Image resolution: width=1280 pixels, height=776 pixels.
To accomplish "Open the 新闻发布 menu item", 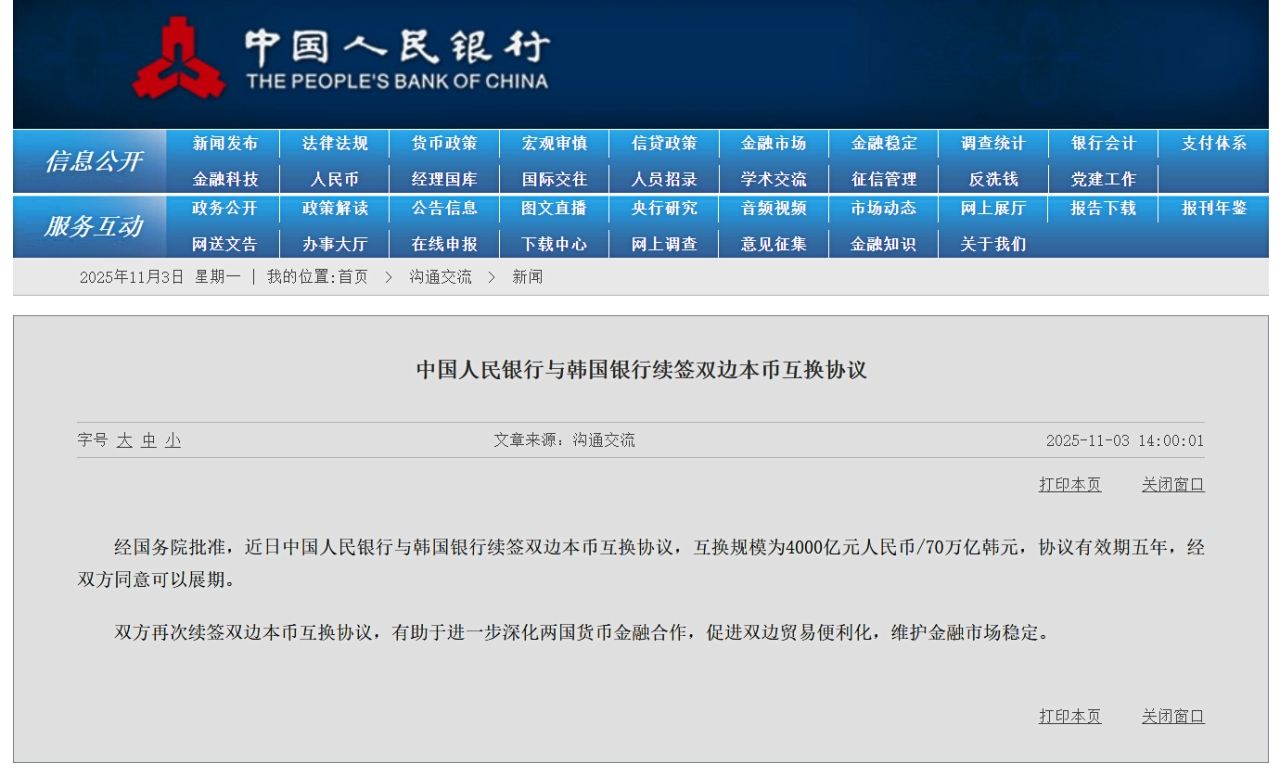I will point(225,144).
